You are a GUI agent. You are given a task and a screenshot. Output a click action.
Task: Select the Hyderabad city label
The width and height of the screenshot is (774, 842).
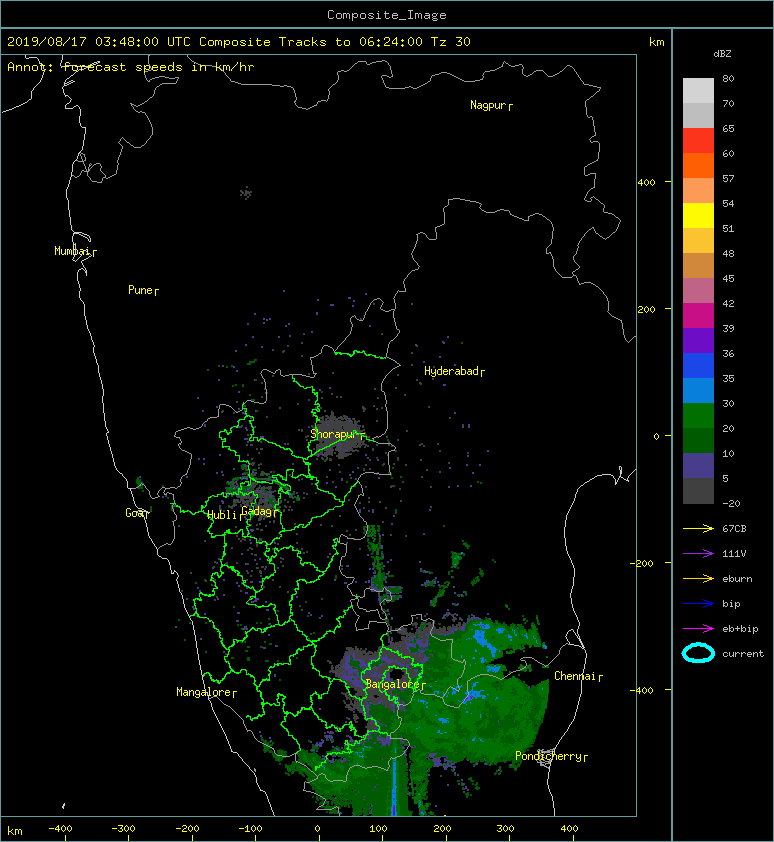[451, 372]
